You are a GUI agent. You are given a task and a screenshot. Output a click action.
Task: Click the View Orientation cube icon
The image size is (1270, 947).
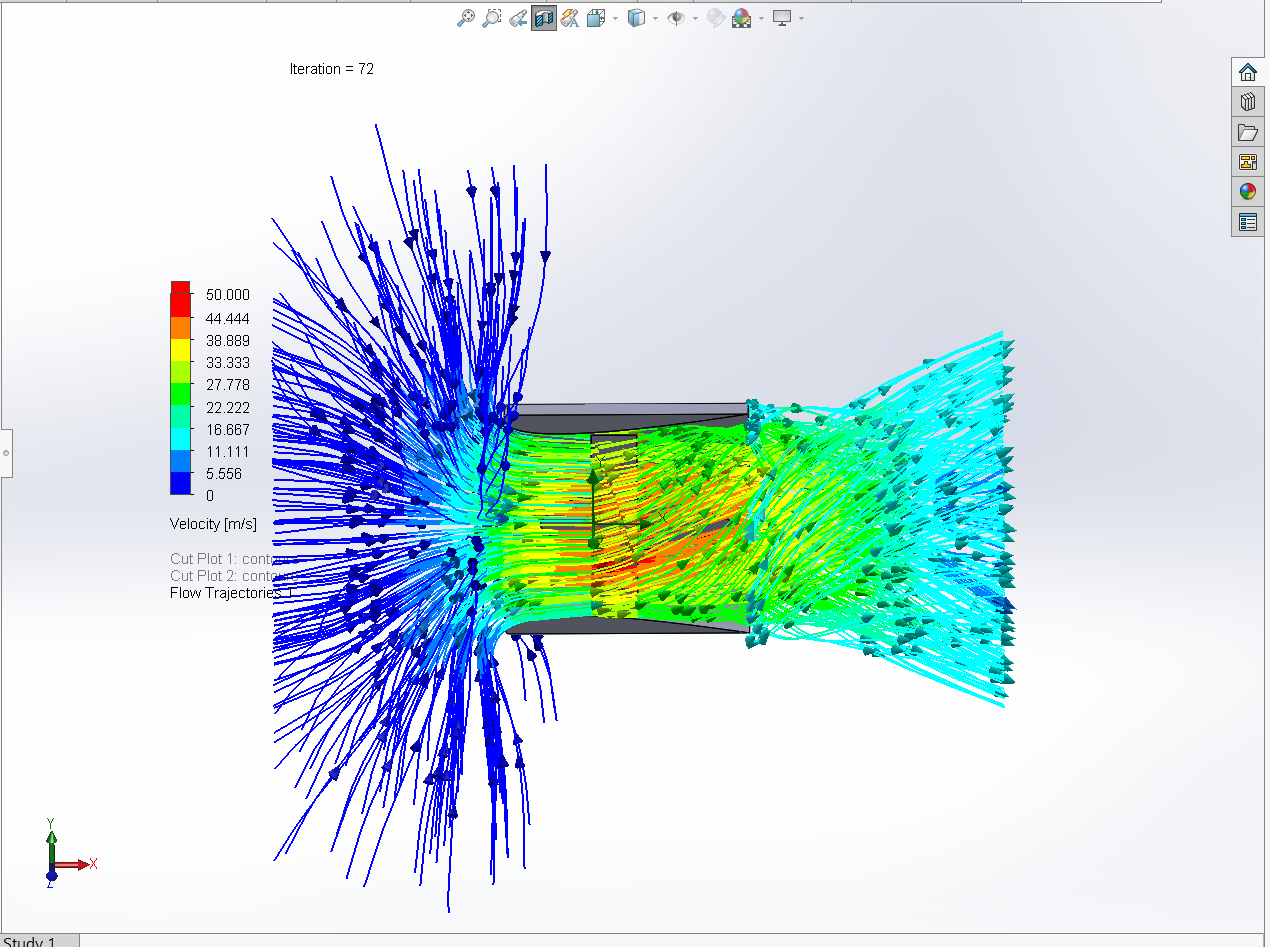tap(596, 18)
